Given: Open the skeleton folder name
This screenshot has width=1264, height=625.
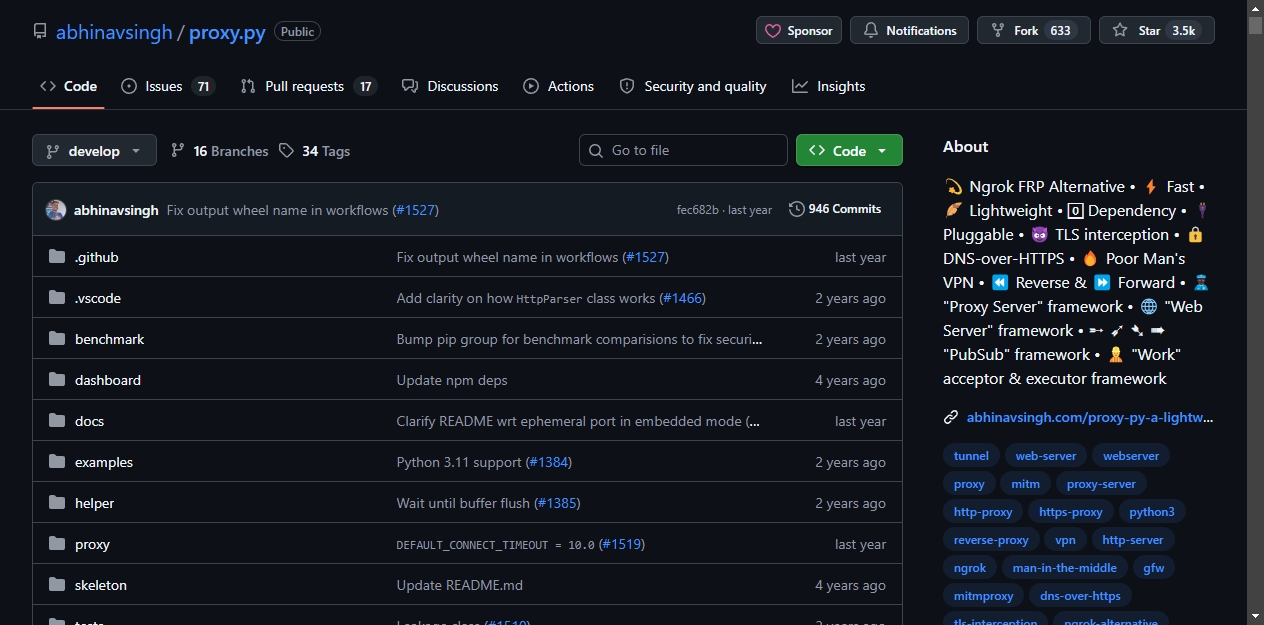Looking at the screenshot, I should tap(101, 585).
